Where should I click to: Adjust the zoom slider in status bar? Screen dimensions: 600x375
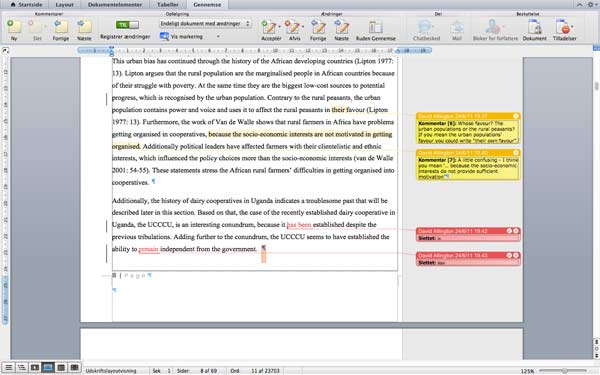(x=564, y=370)
